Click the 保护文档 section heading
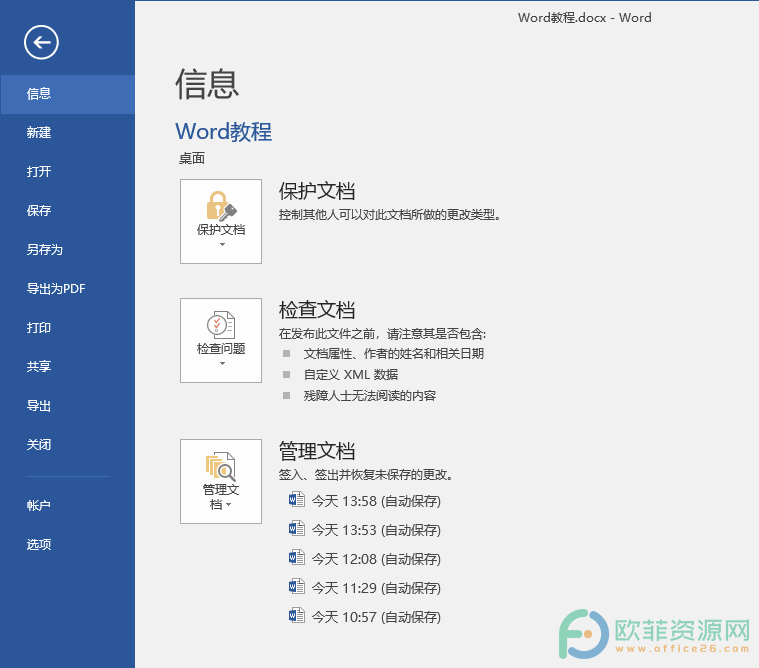This screenshot has width=759, height=668. click(317, 191)
